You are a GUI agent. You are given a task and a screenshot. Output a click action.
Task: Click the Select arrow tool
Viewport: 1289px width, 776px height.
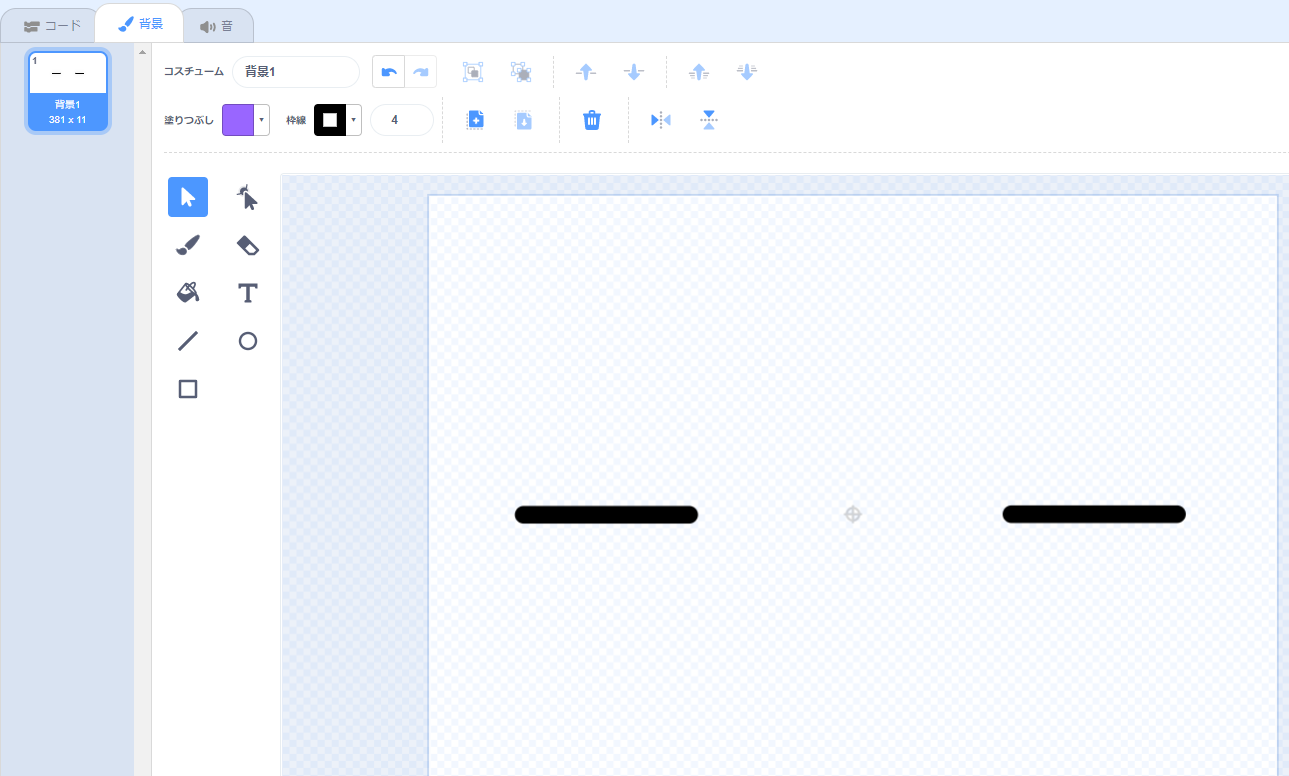pyautogui.click(x=188, y=197)
